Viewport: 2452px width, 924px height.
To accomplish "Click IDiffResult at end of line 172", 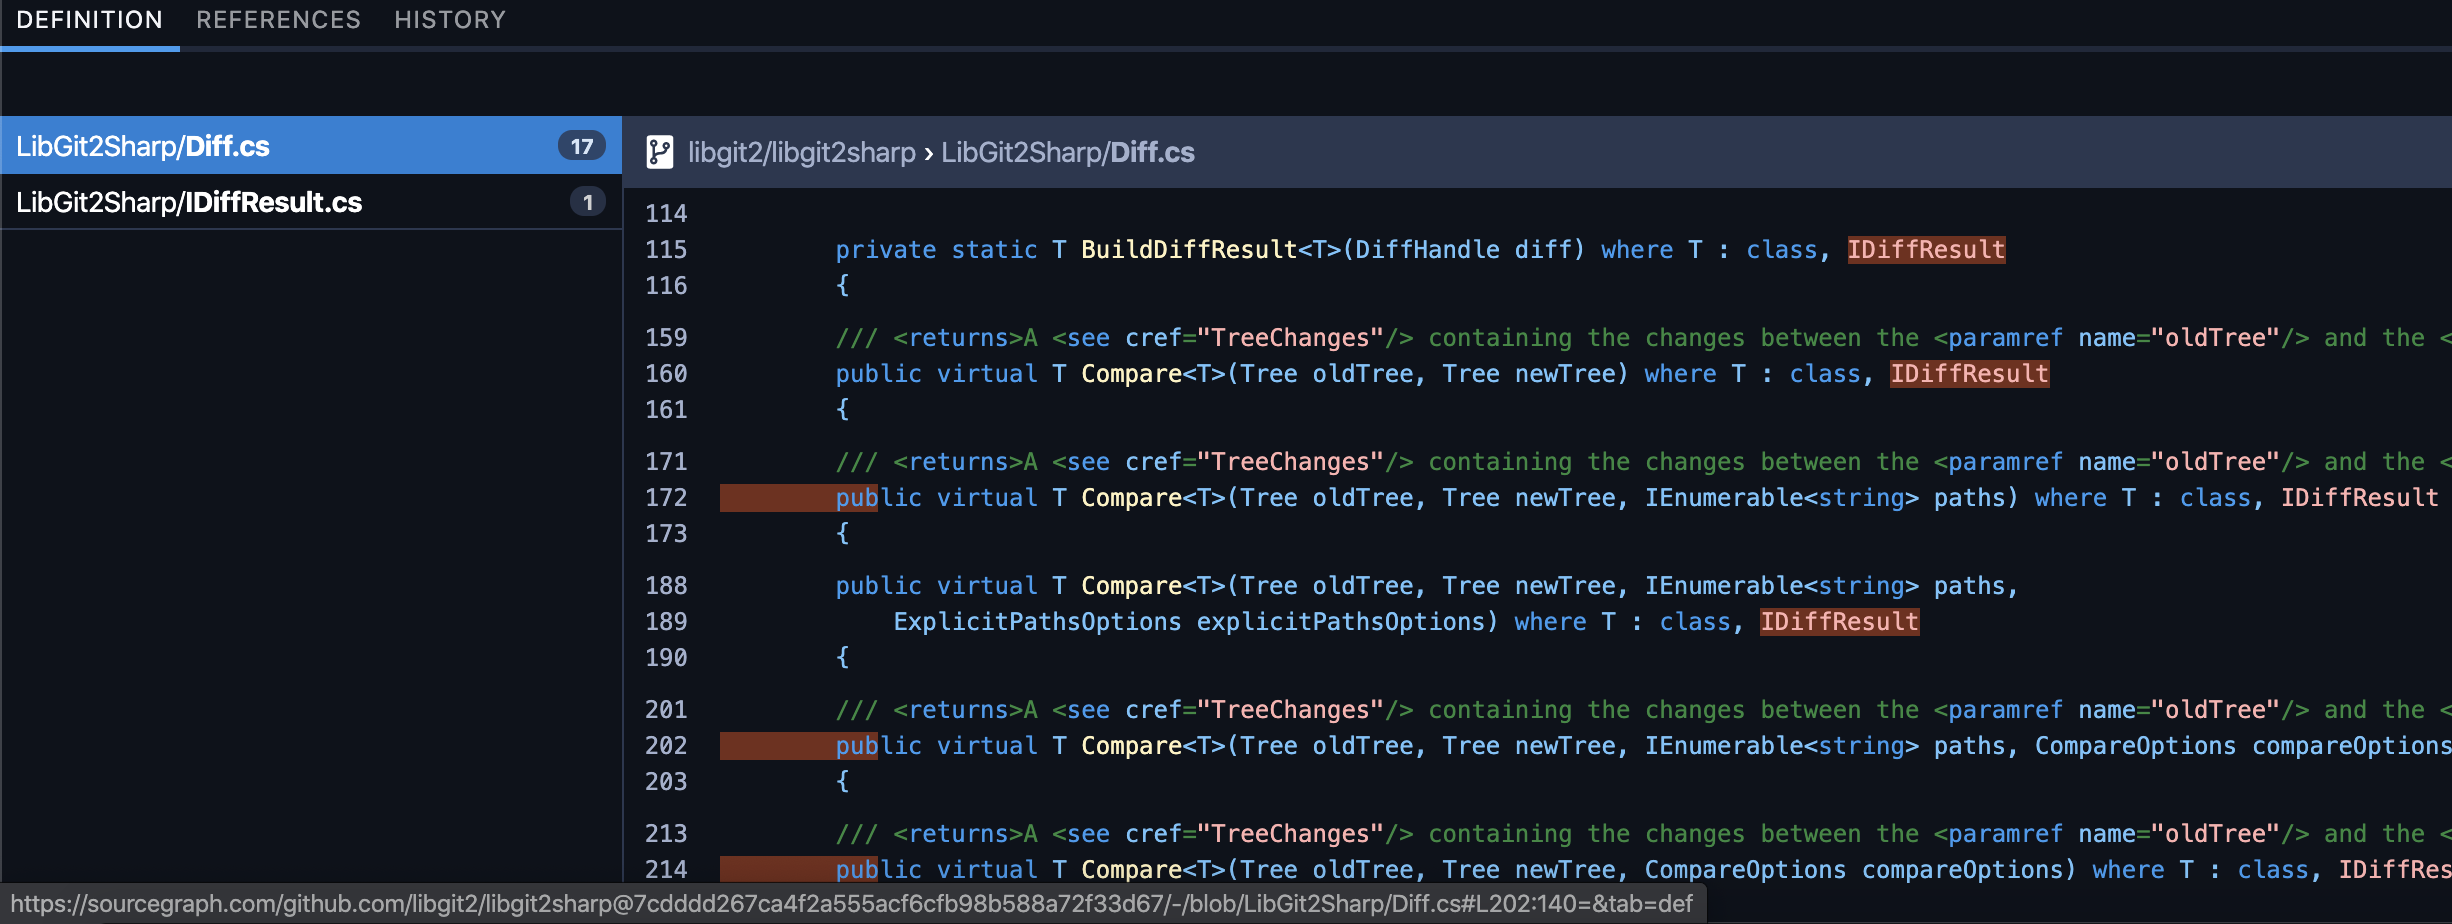I will coord(2360,497).
